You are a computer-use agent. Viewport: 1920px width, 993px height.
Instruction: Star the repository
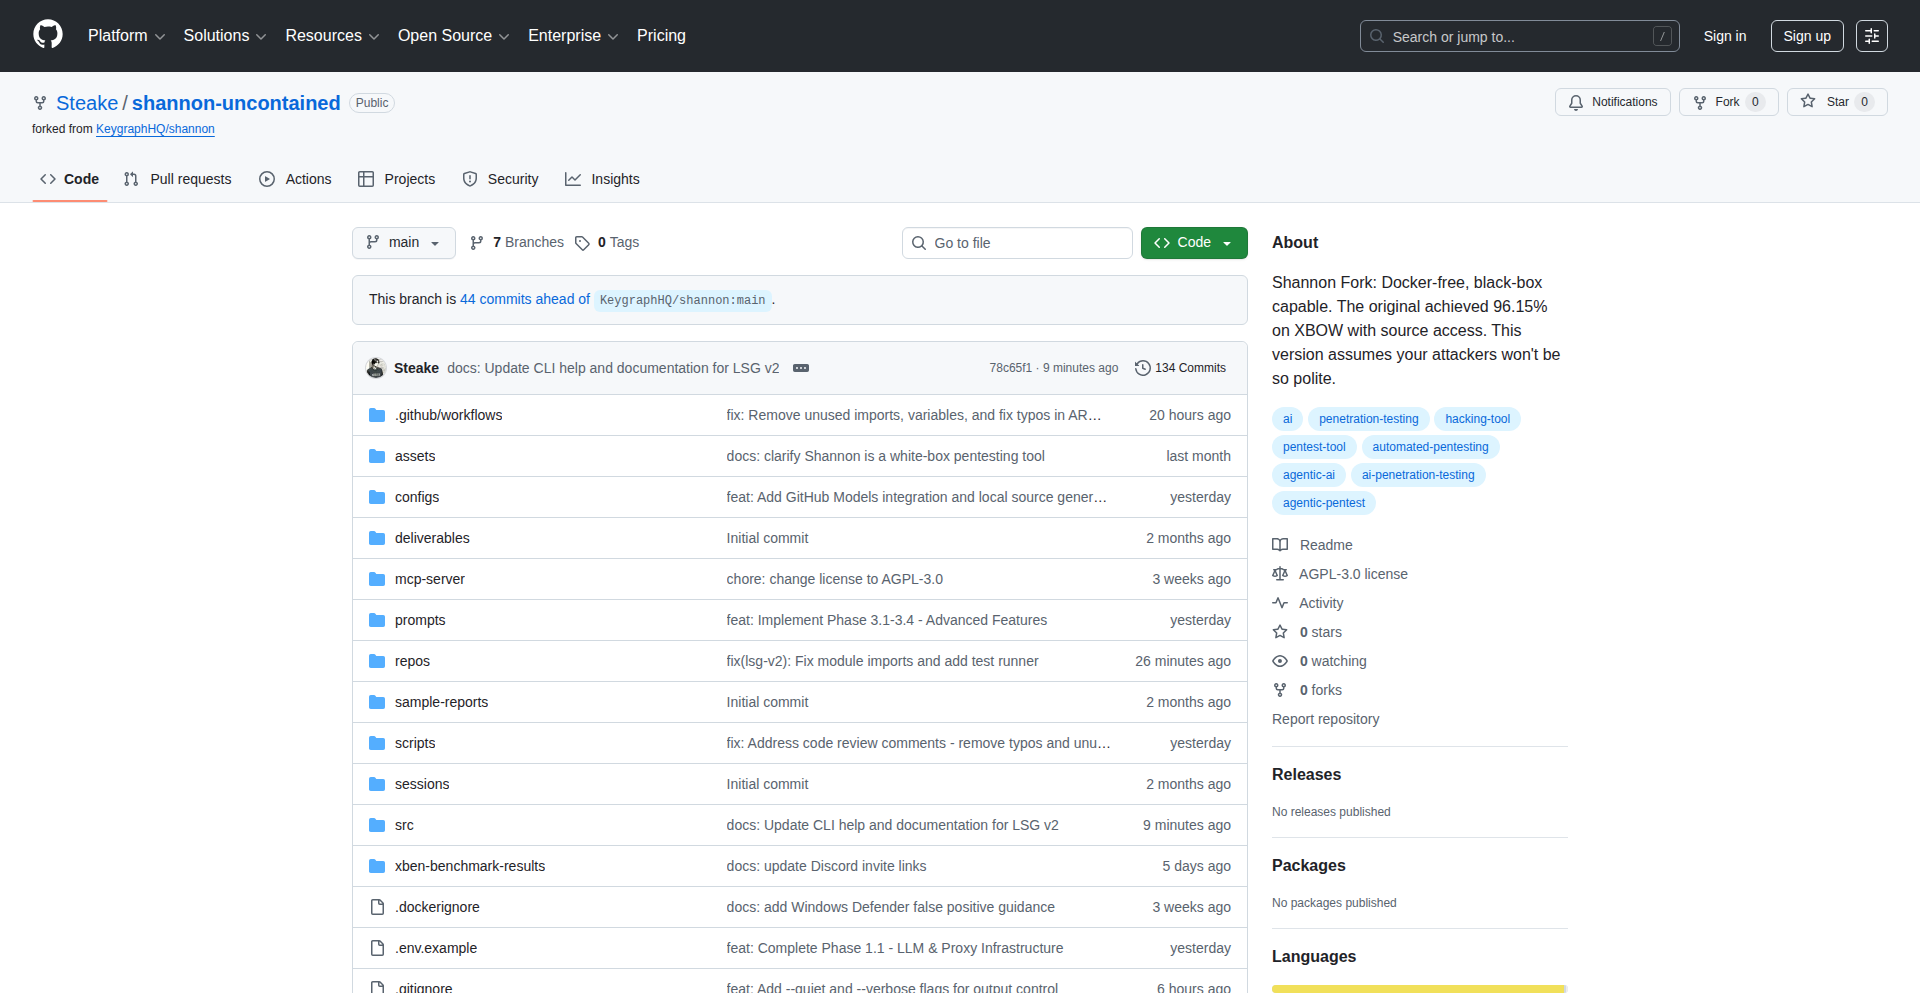point(1836,101)
